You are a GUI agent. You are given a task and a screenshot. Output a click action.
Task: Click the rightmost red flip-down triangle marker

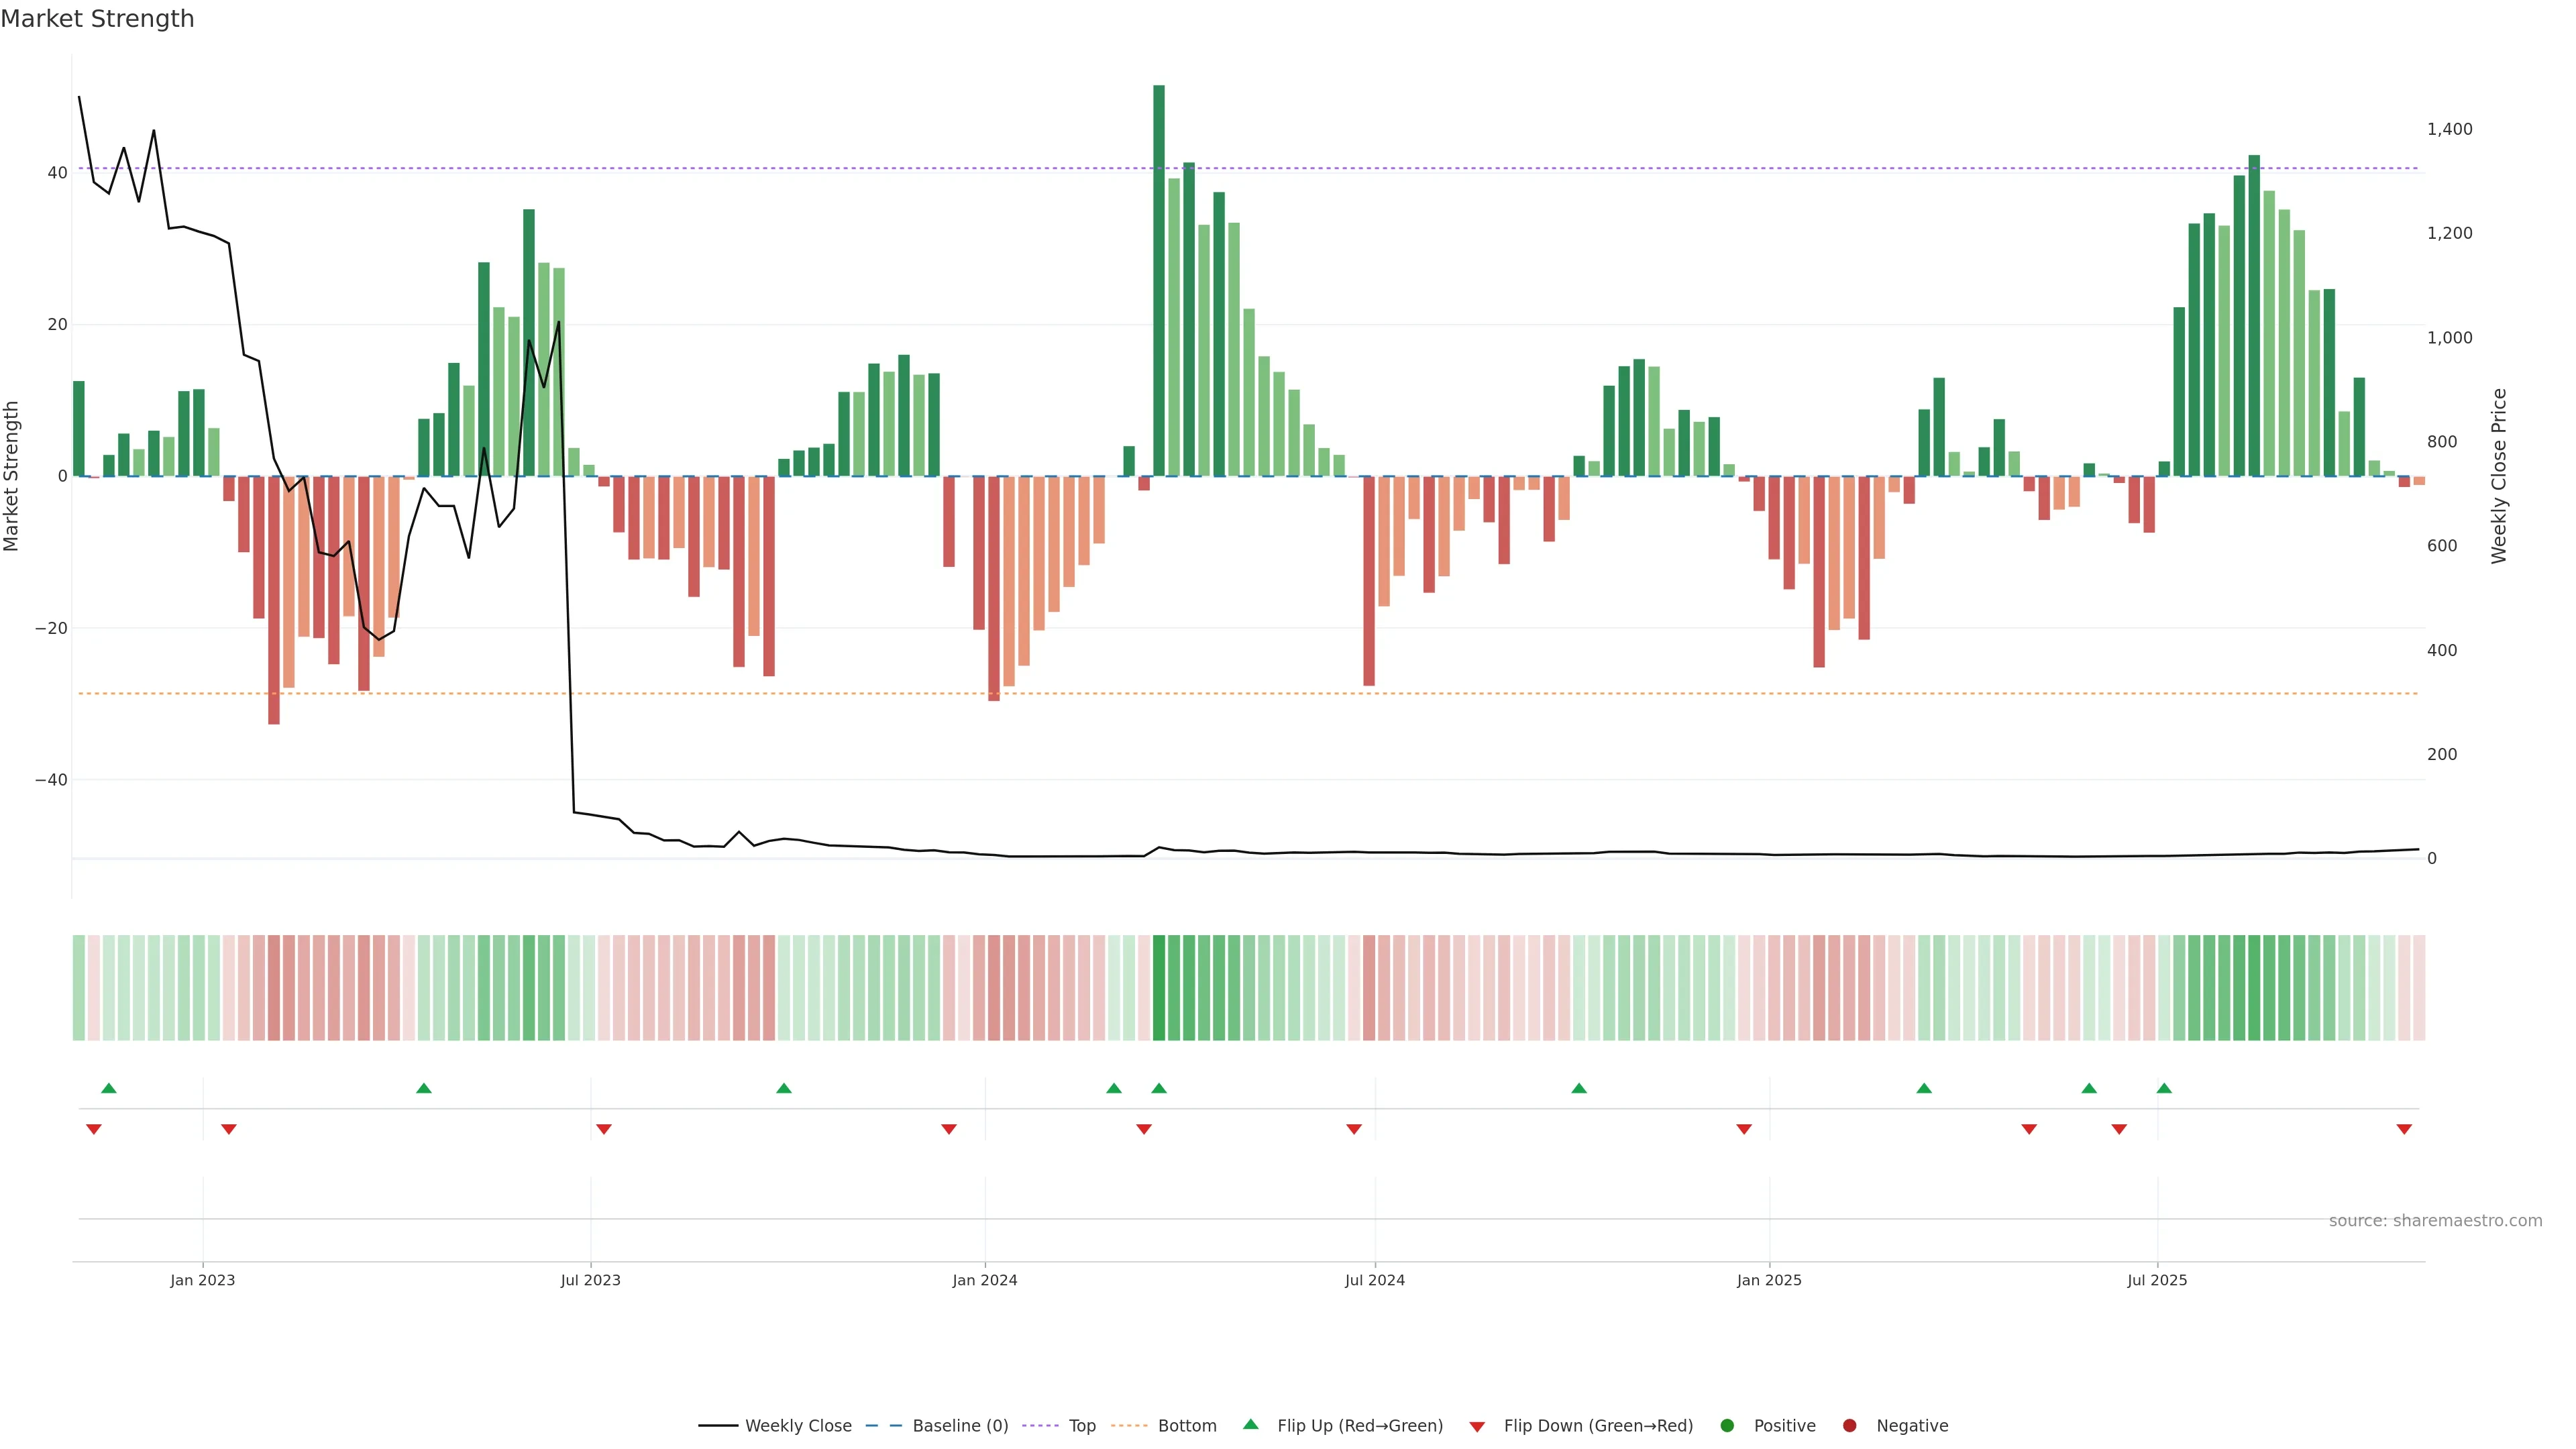click(2404, 1129)
